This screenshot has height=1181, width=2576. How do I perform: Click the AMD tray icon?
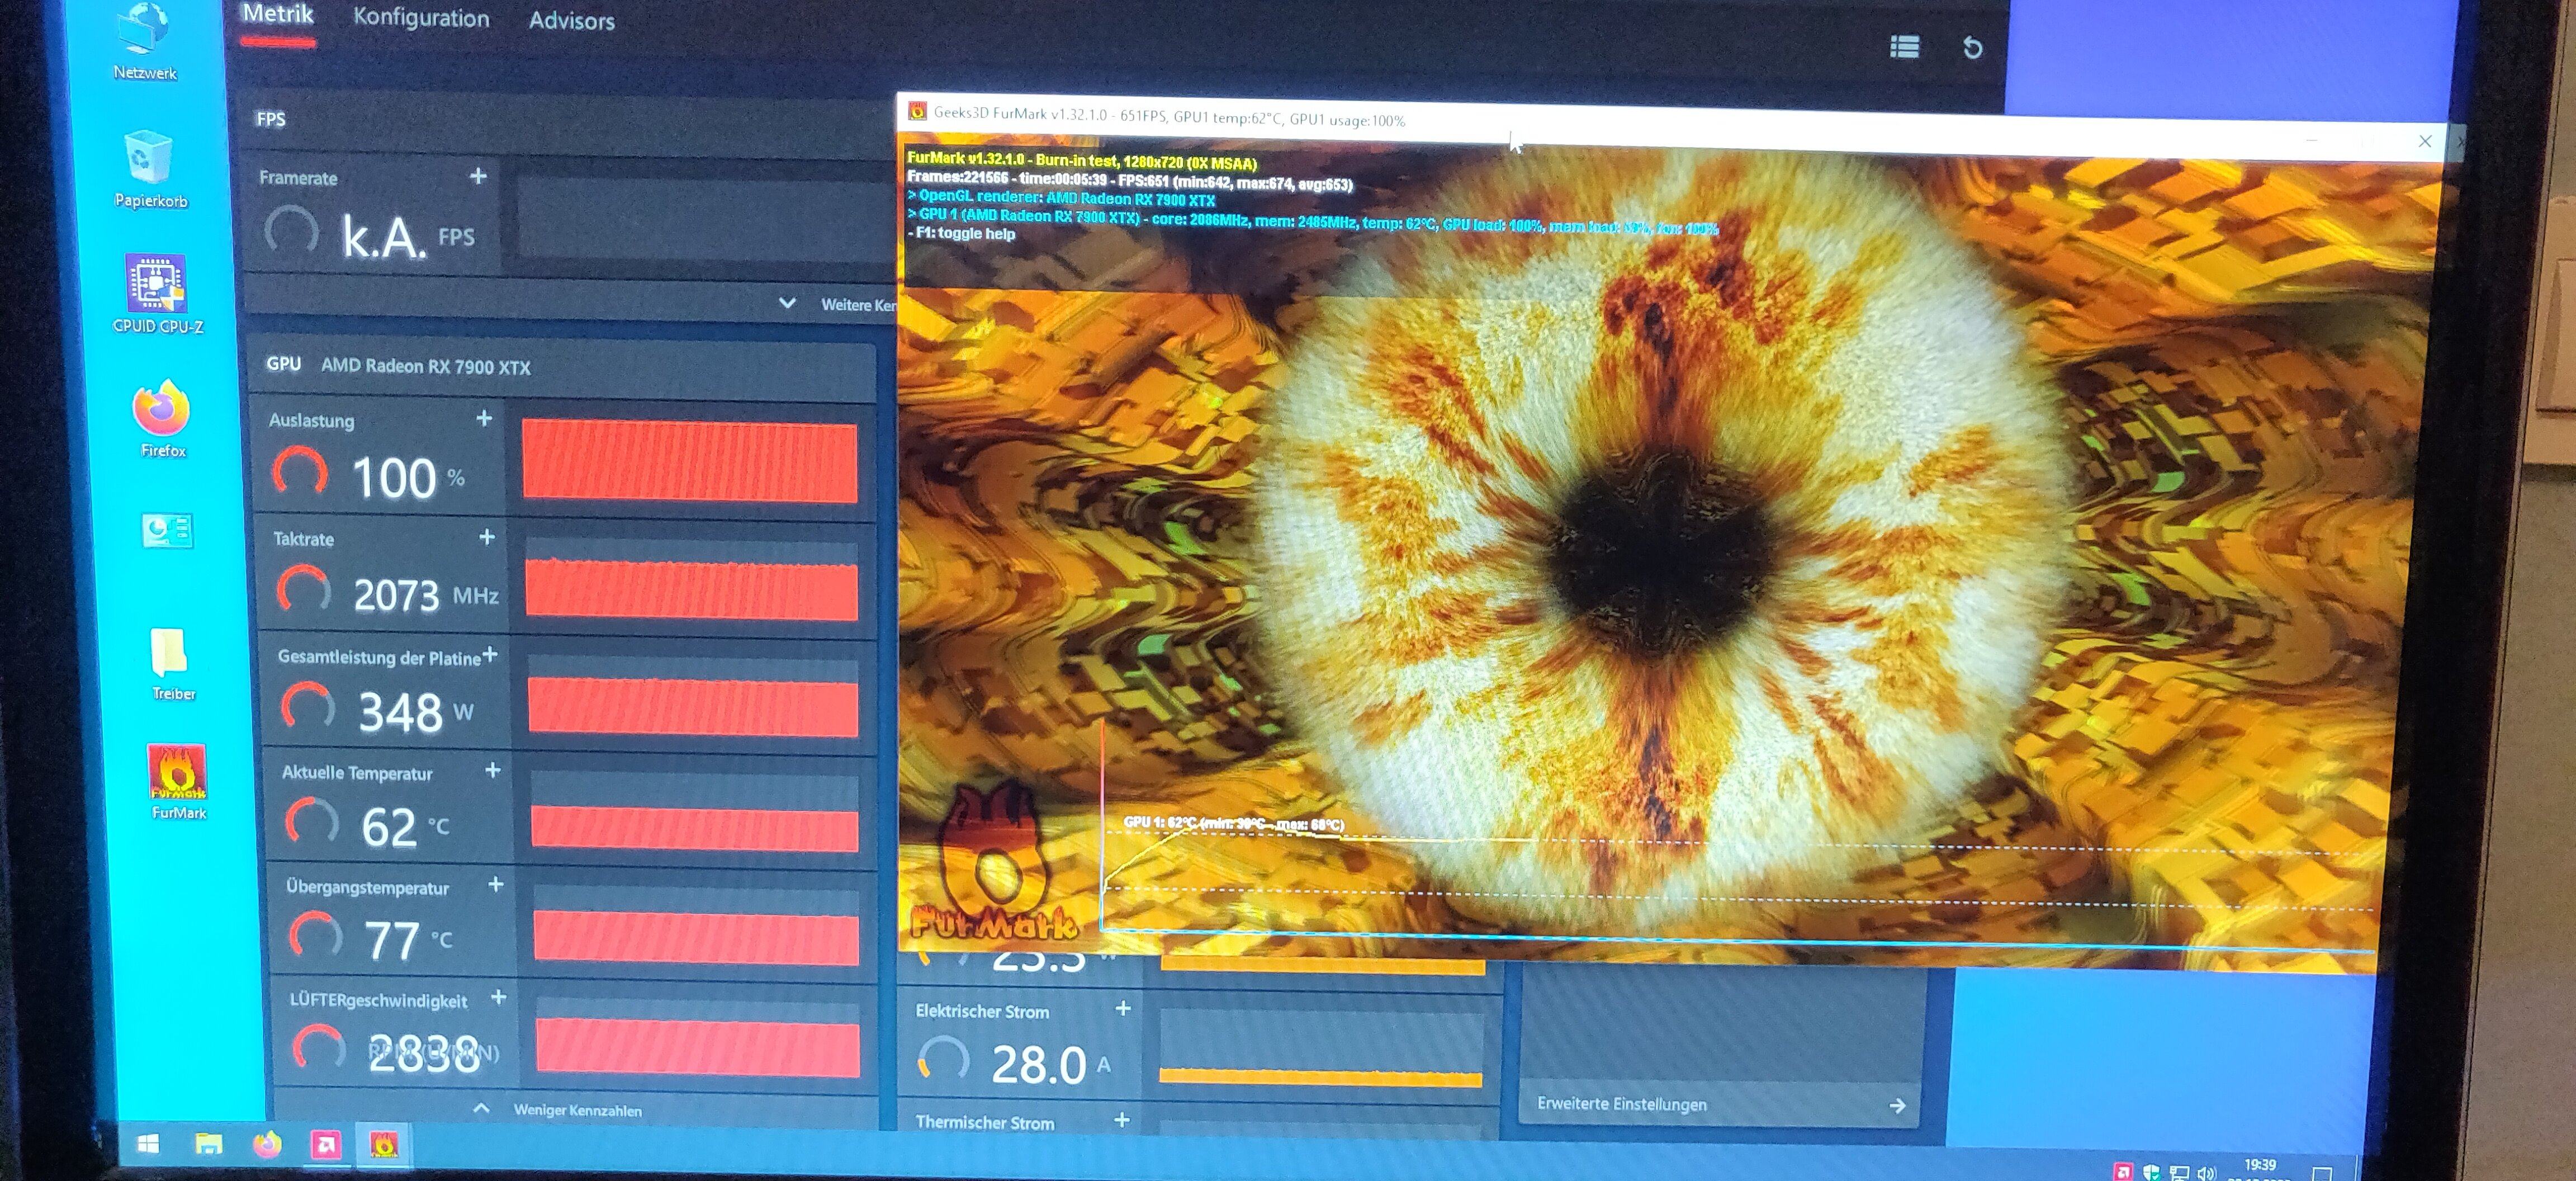(2122, 1171)
